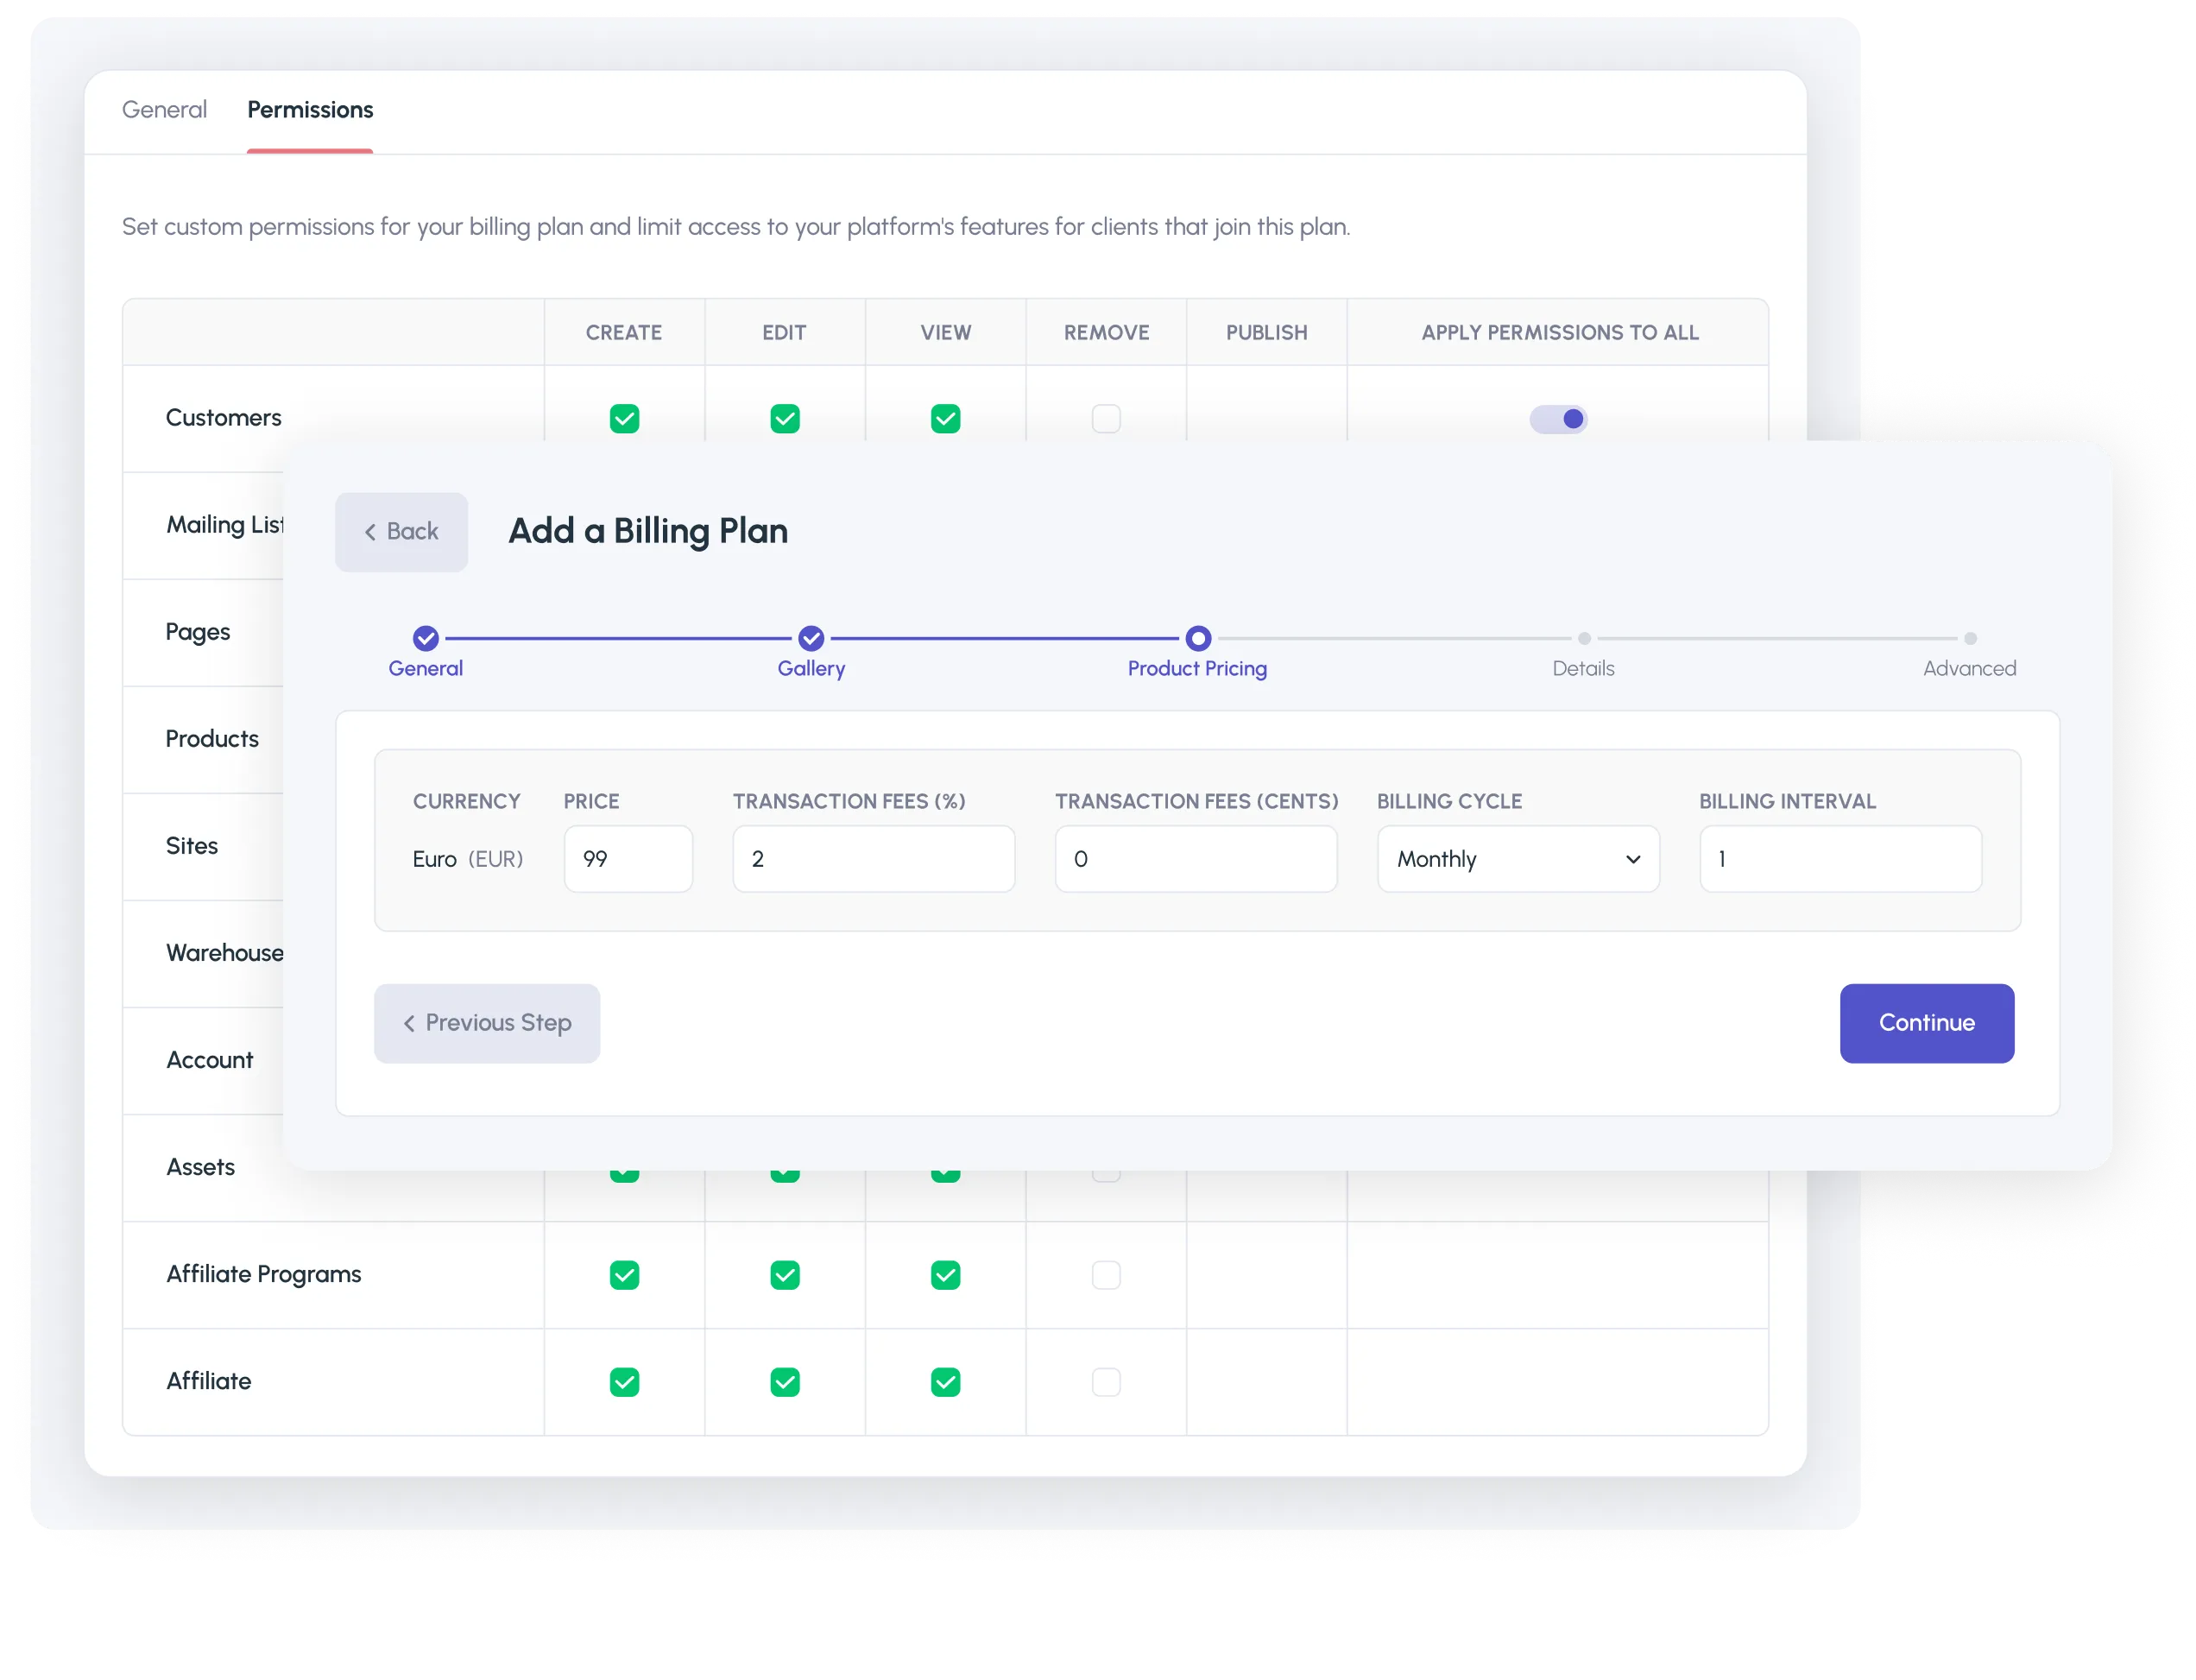
Task: Click the Back button
Action: click(401, 532)
